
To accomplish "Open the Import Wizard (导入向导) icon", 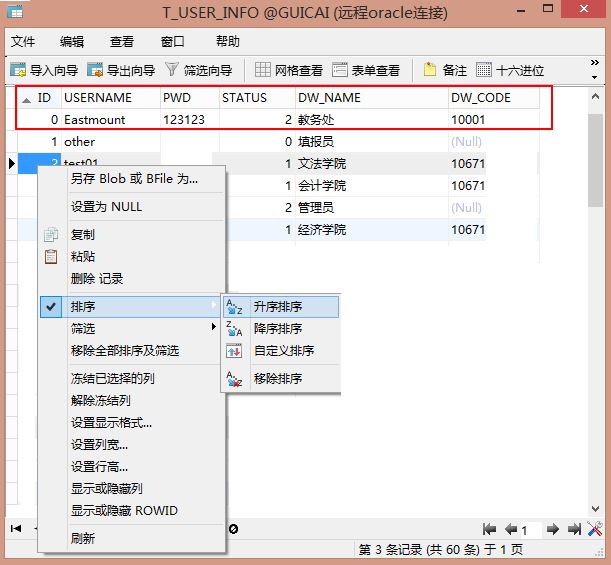I will point(18,70).
